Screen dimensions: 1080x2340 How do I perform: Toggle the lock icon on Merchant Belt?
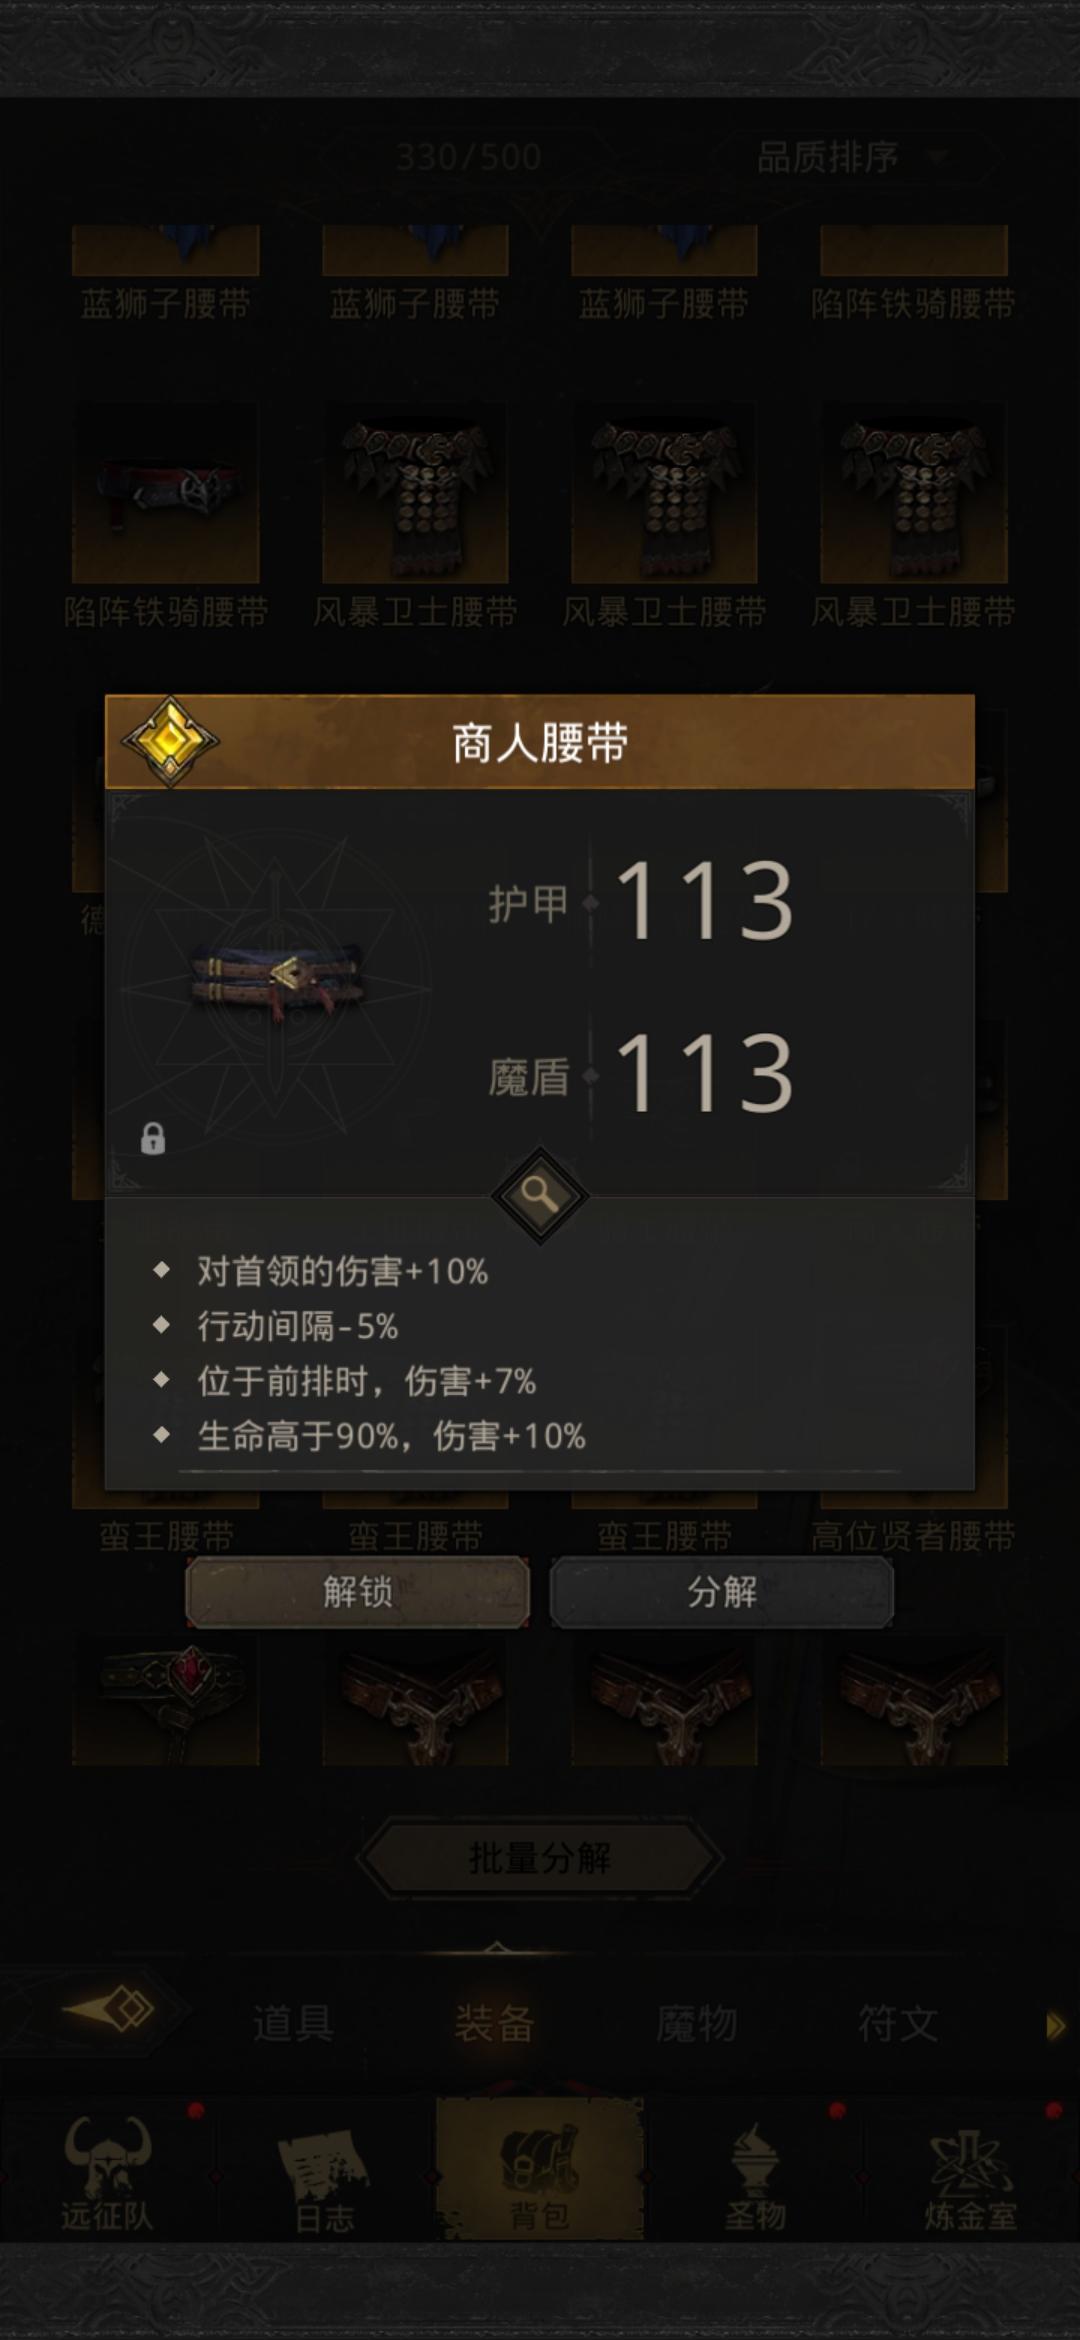153,1138
